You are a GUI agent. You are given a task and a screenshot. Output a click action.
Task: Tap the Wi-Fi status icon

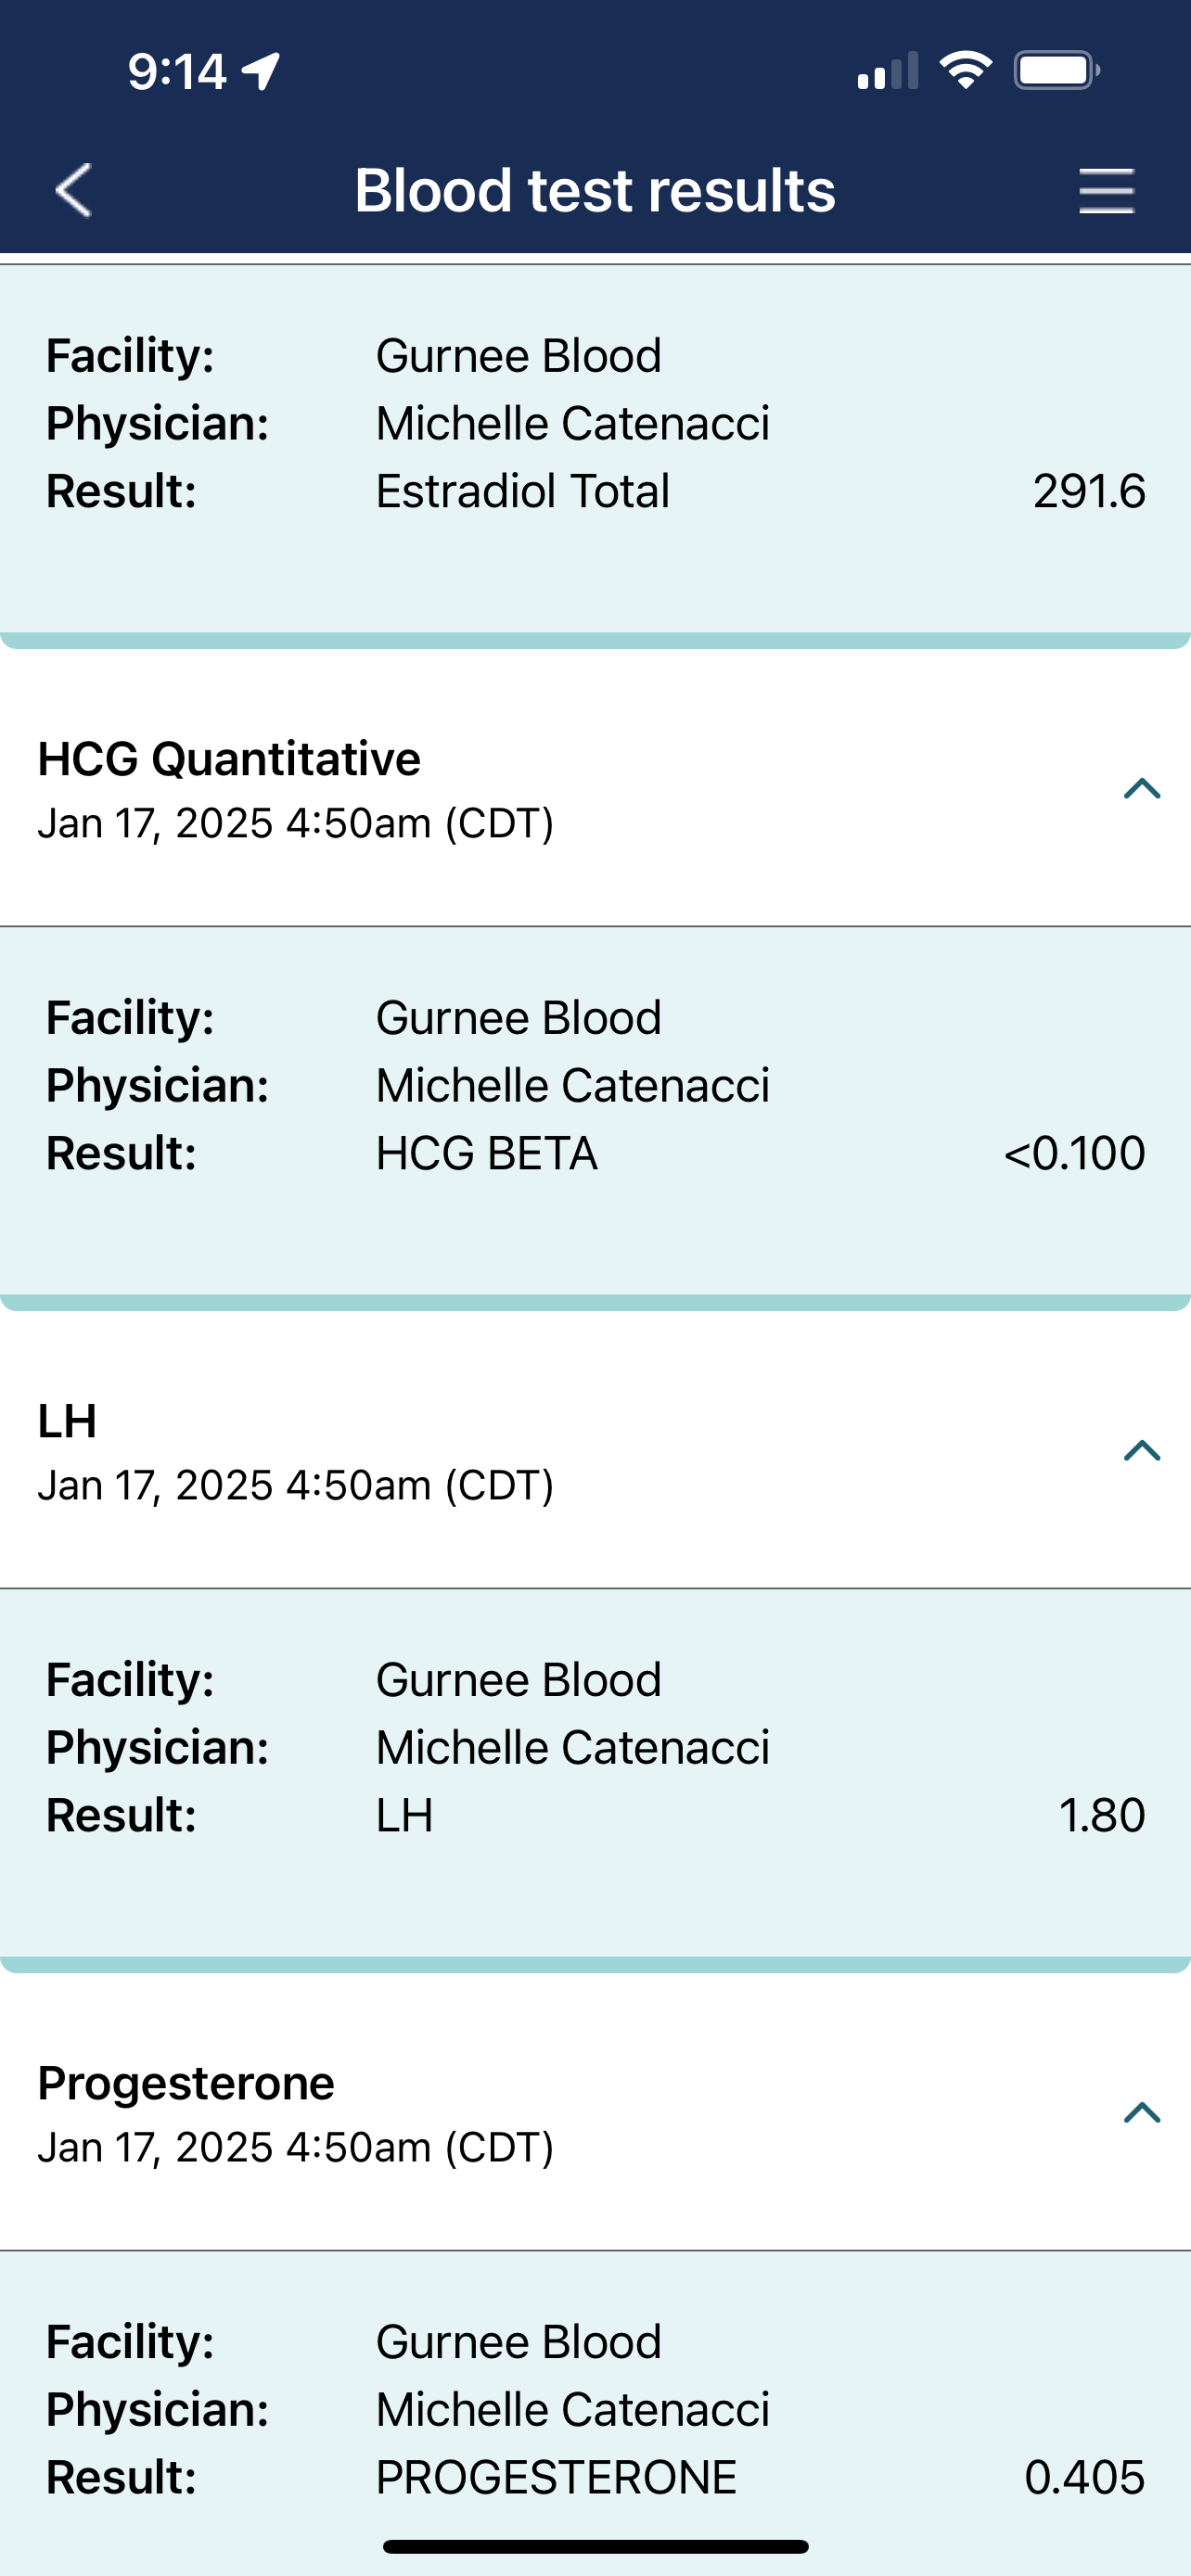(965, 70)
